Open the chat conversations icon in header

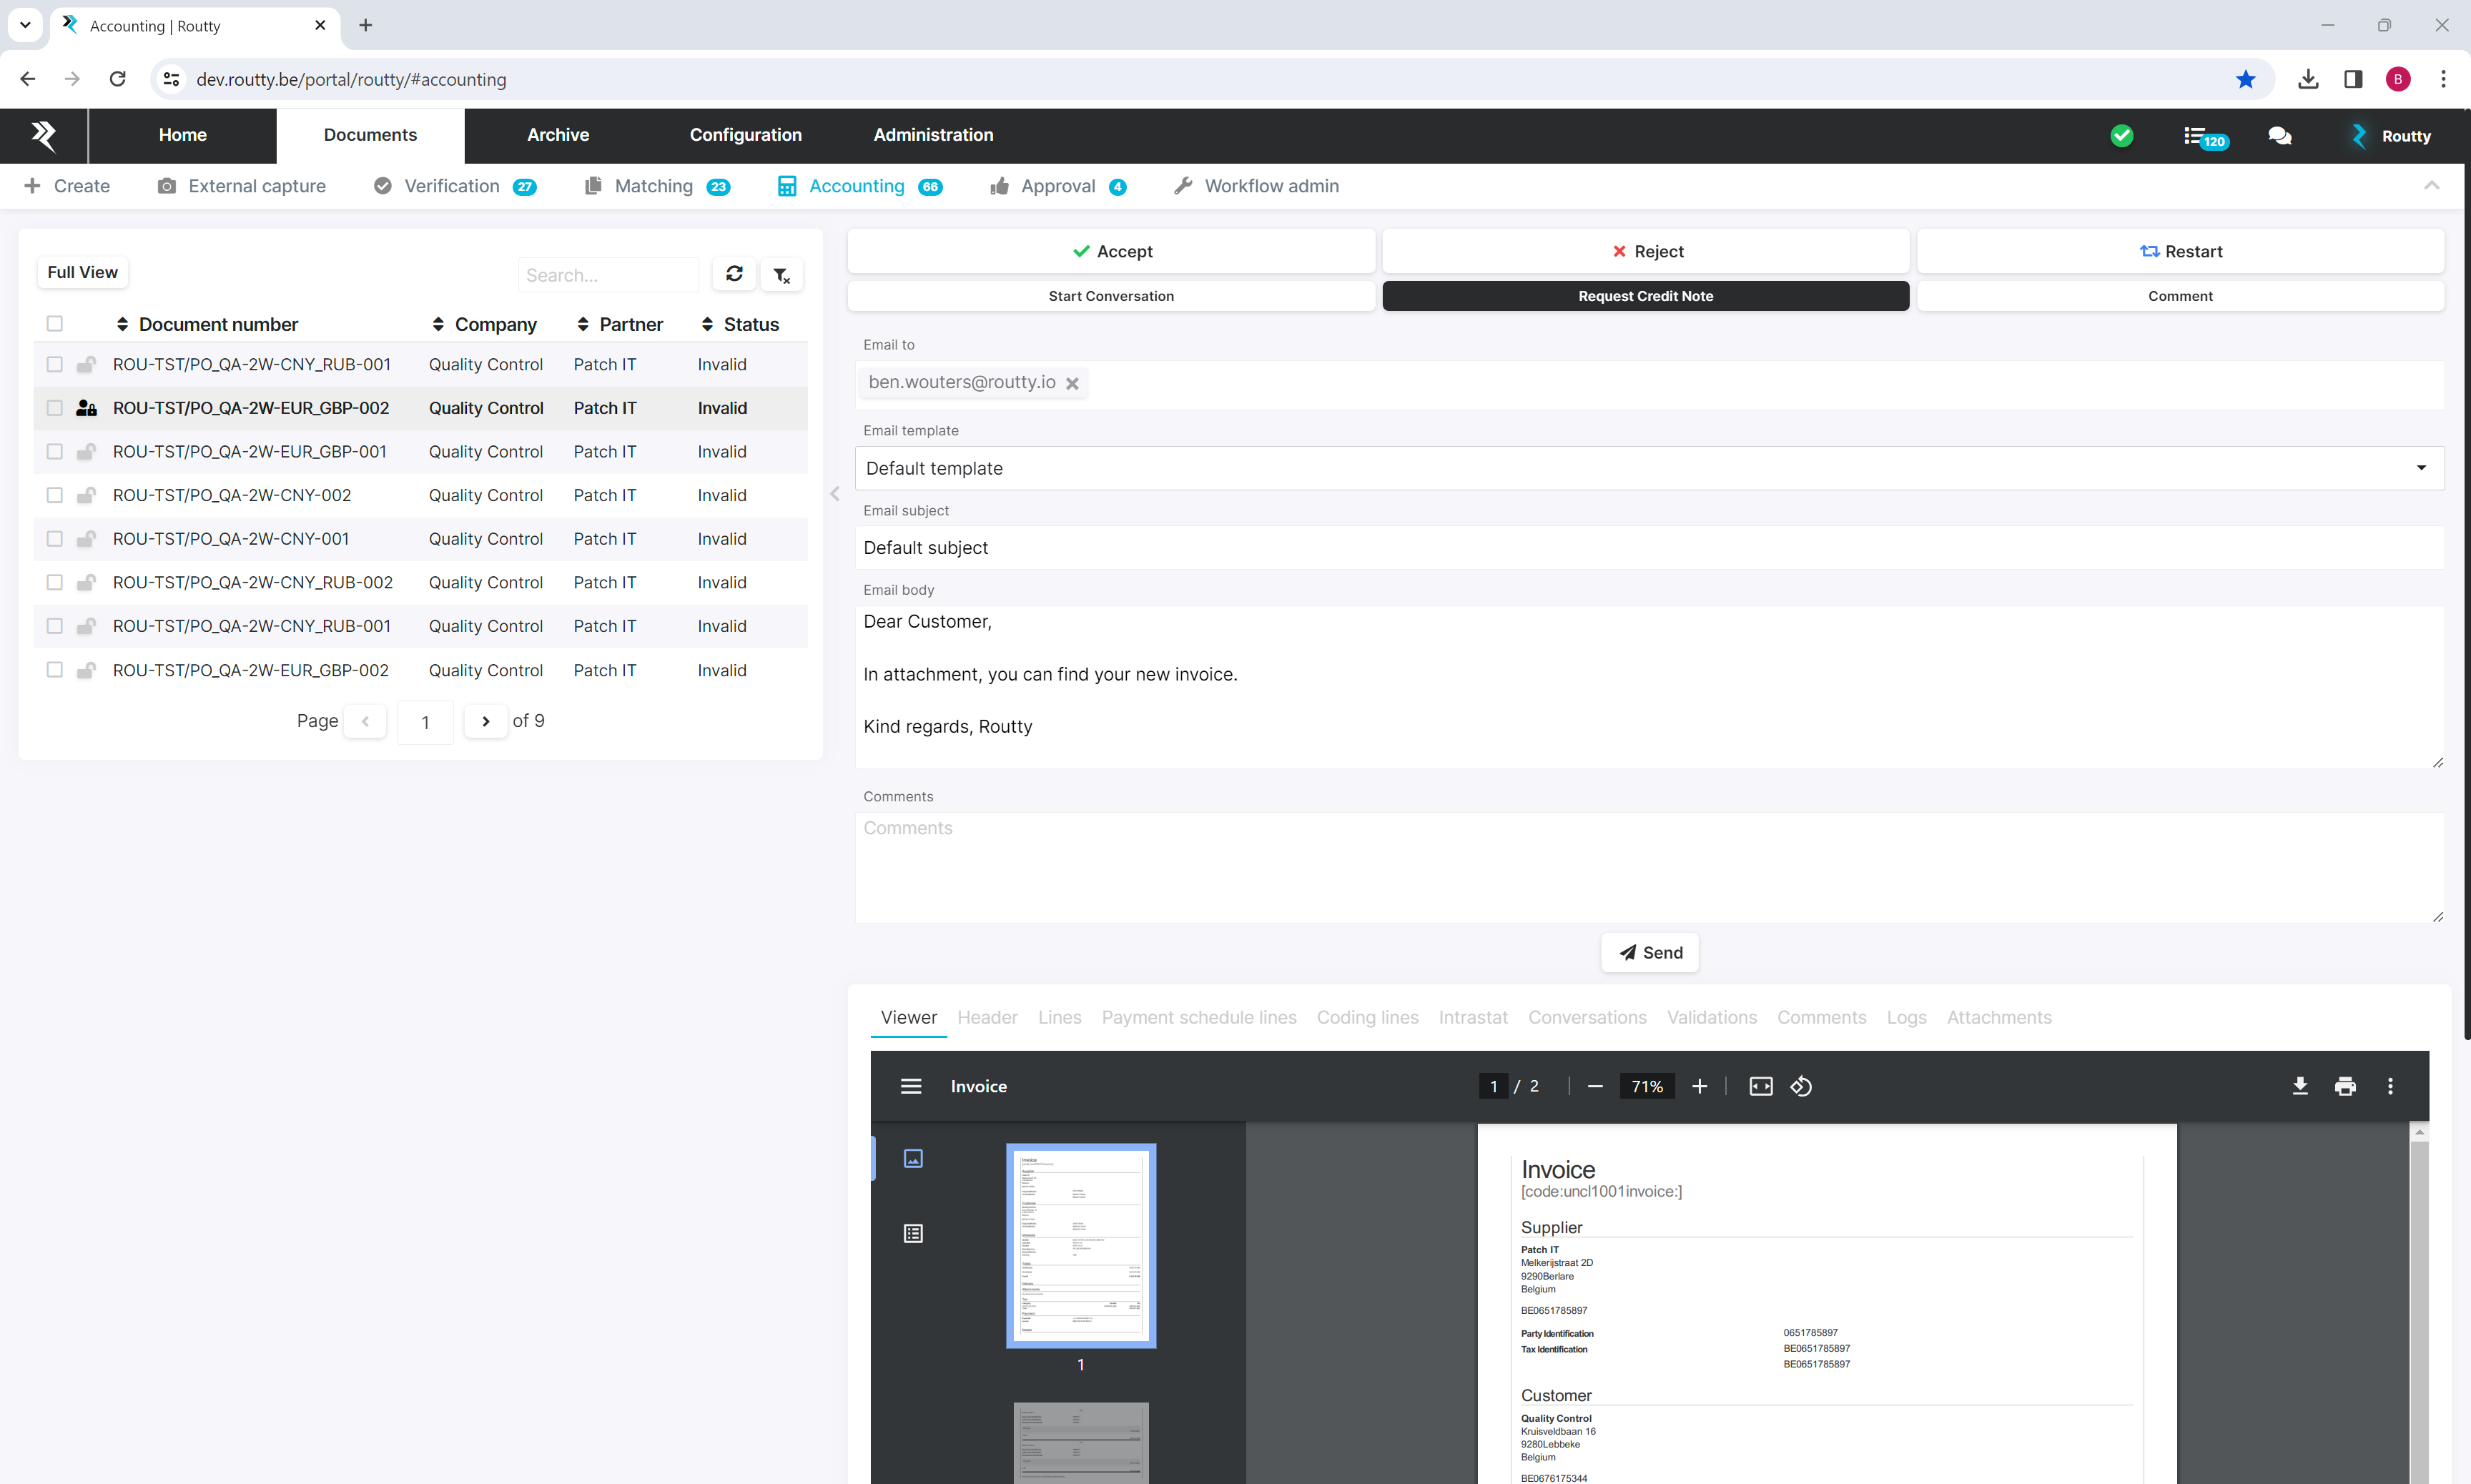(x=2279, y=136)
